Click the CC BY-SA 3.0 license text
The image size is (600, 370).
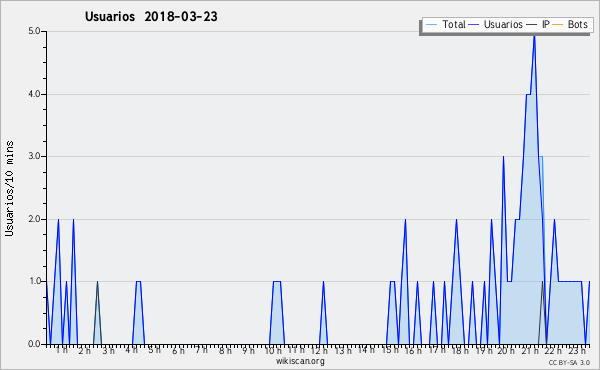[x=569, y=362]
